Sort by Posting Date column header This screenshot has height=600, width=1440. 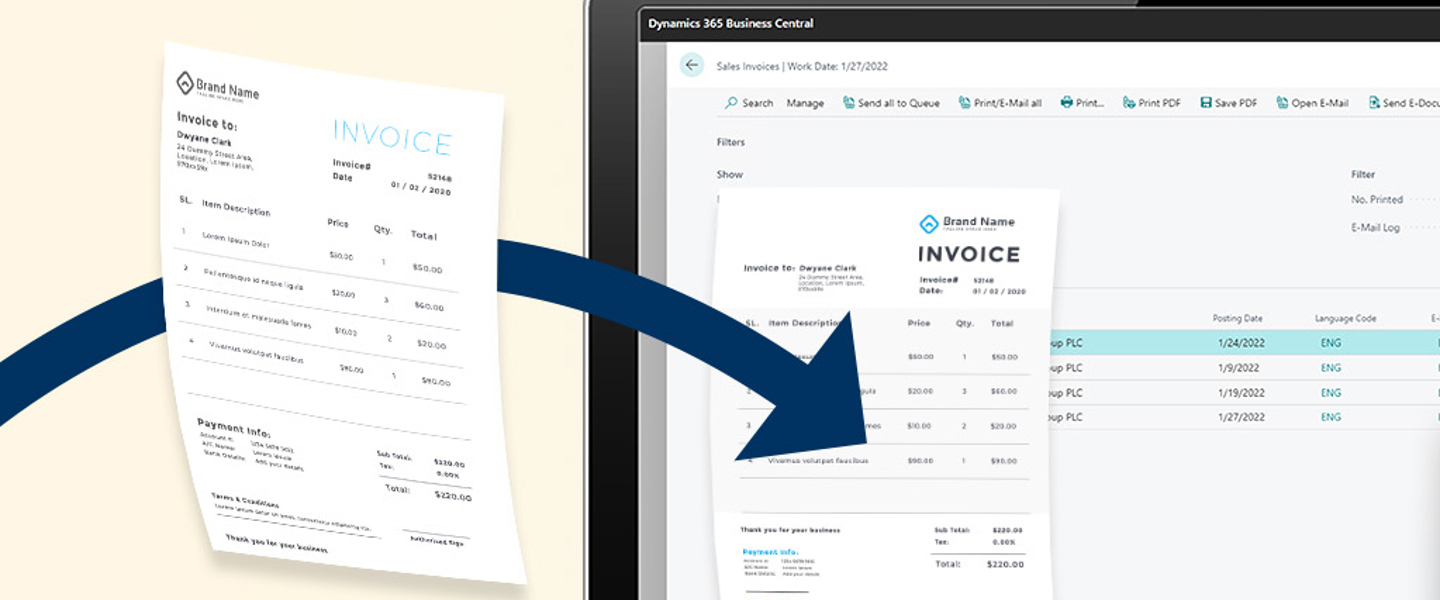click(x=1238, y=319)
